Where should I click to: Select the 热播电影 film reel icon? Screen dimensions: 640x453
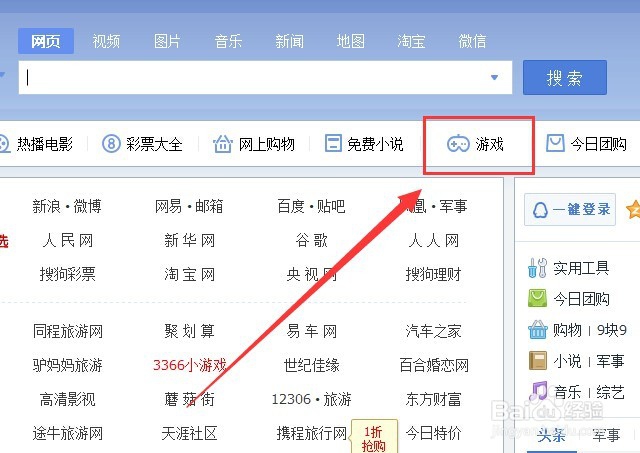[4, 144]
